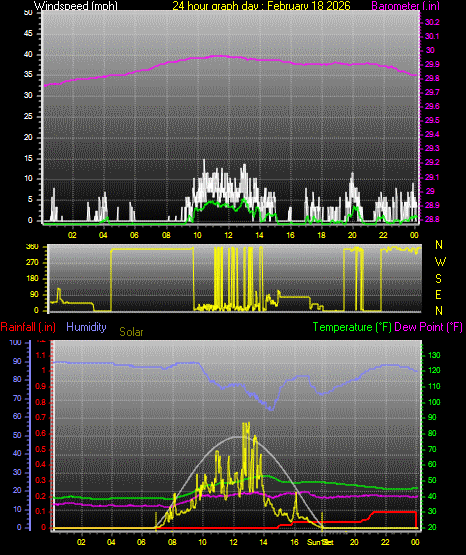466x555 pixels.
Task: Click the 50 value on humidity scale
Action: pos(17,435)
